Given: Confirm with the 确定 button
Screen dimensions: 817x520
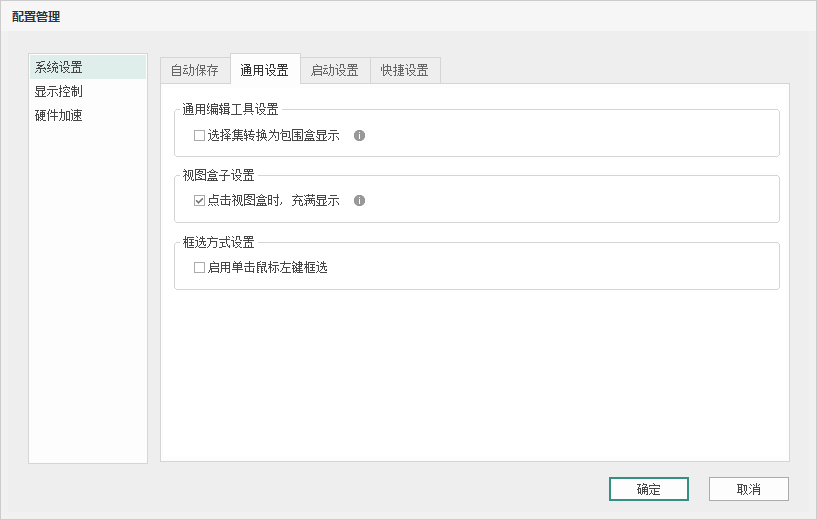Looking at the screenshot, I should [648, 489].
